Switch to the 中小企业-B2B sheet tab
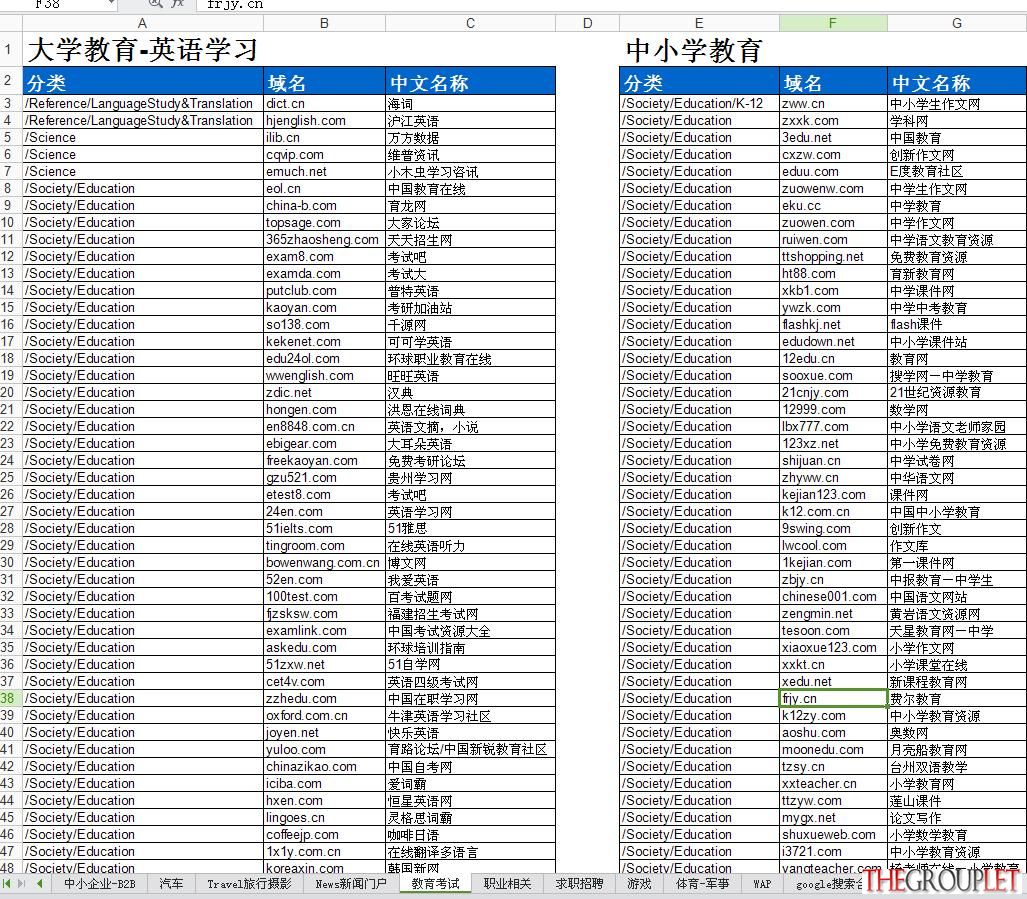Viewport: 1027px width, 899px height. coord(100,884)
